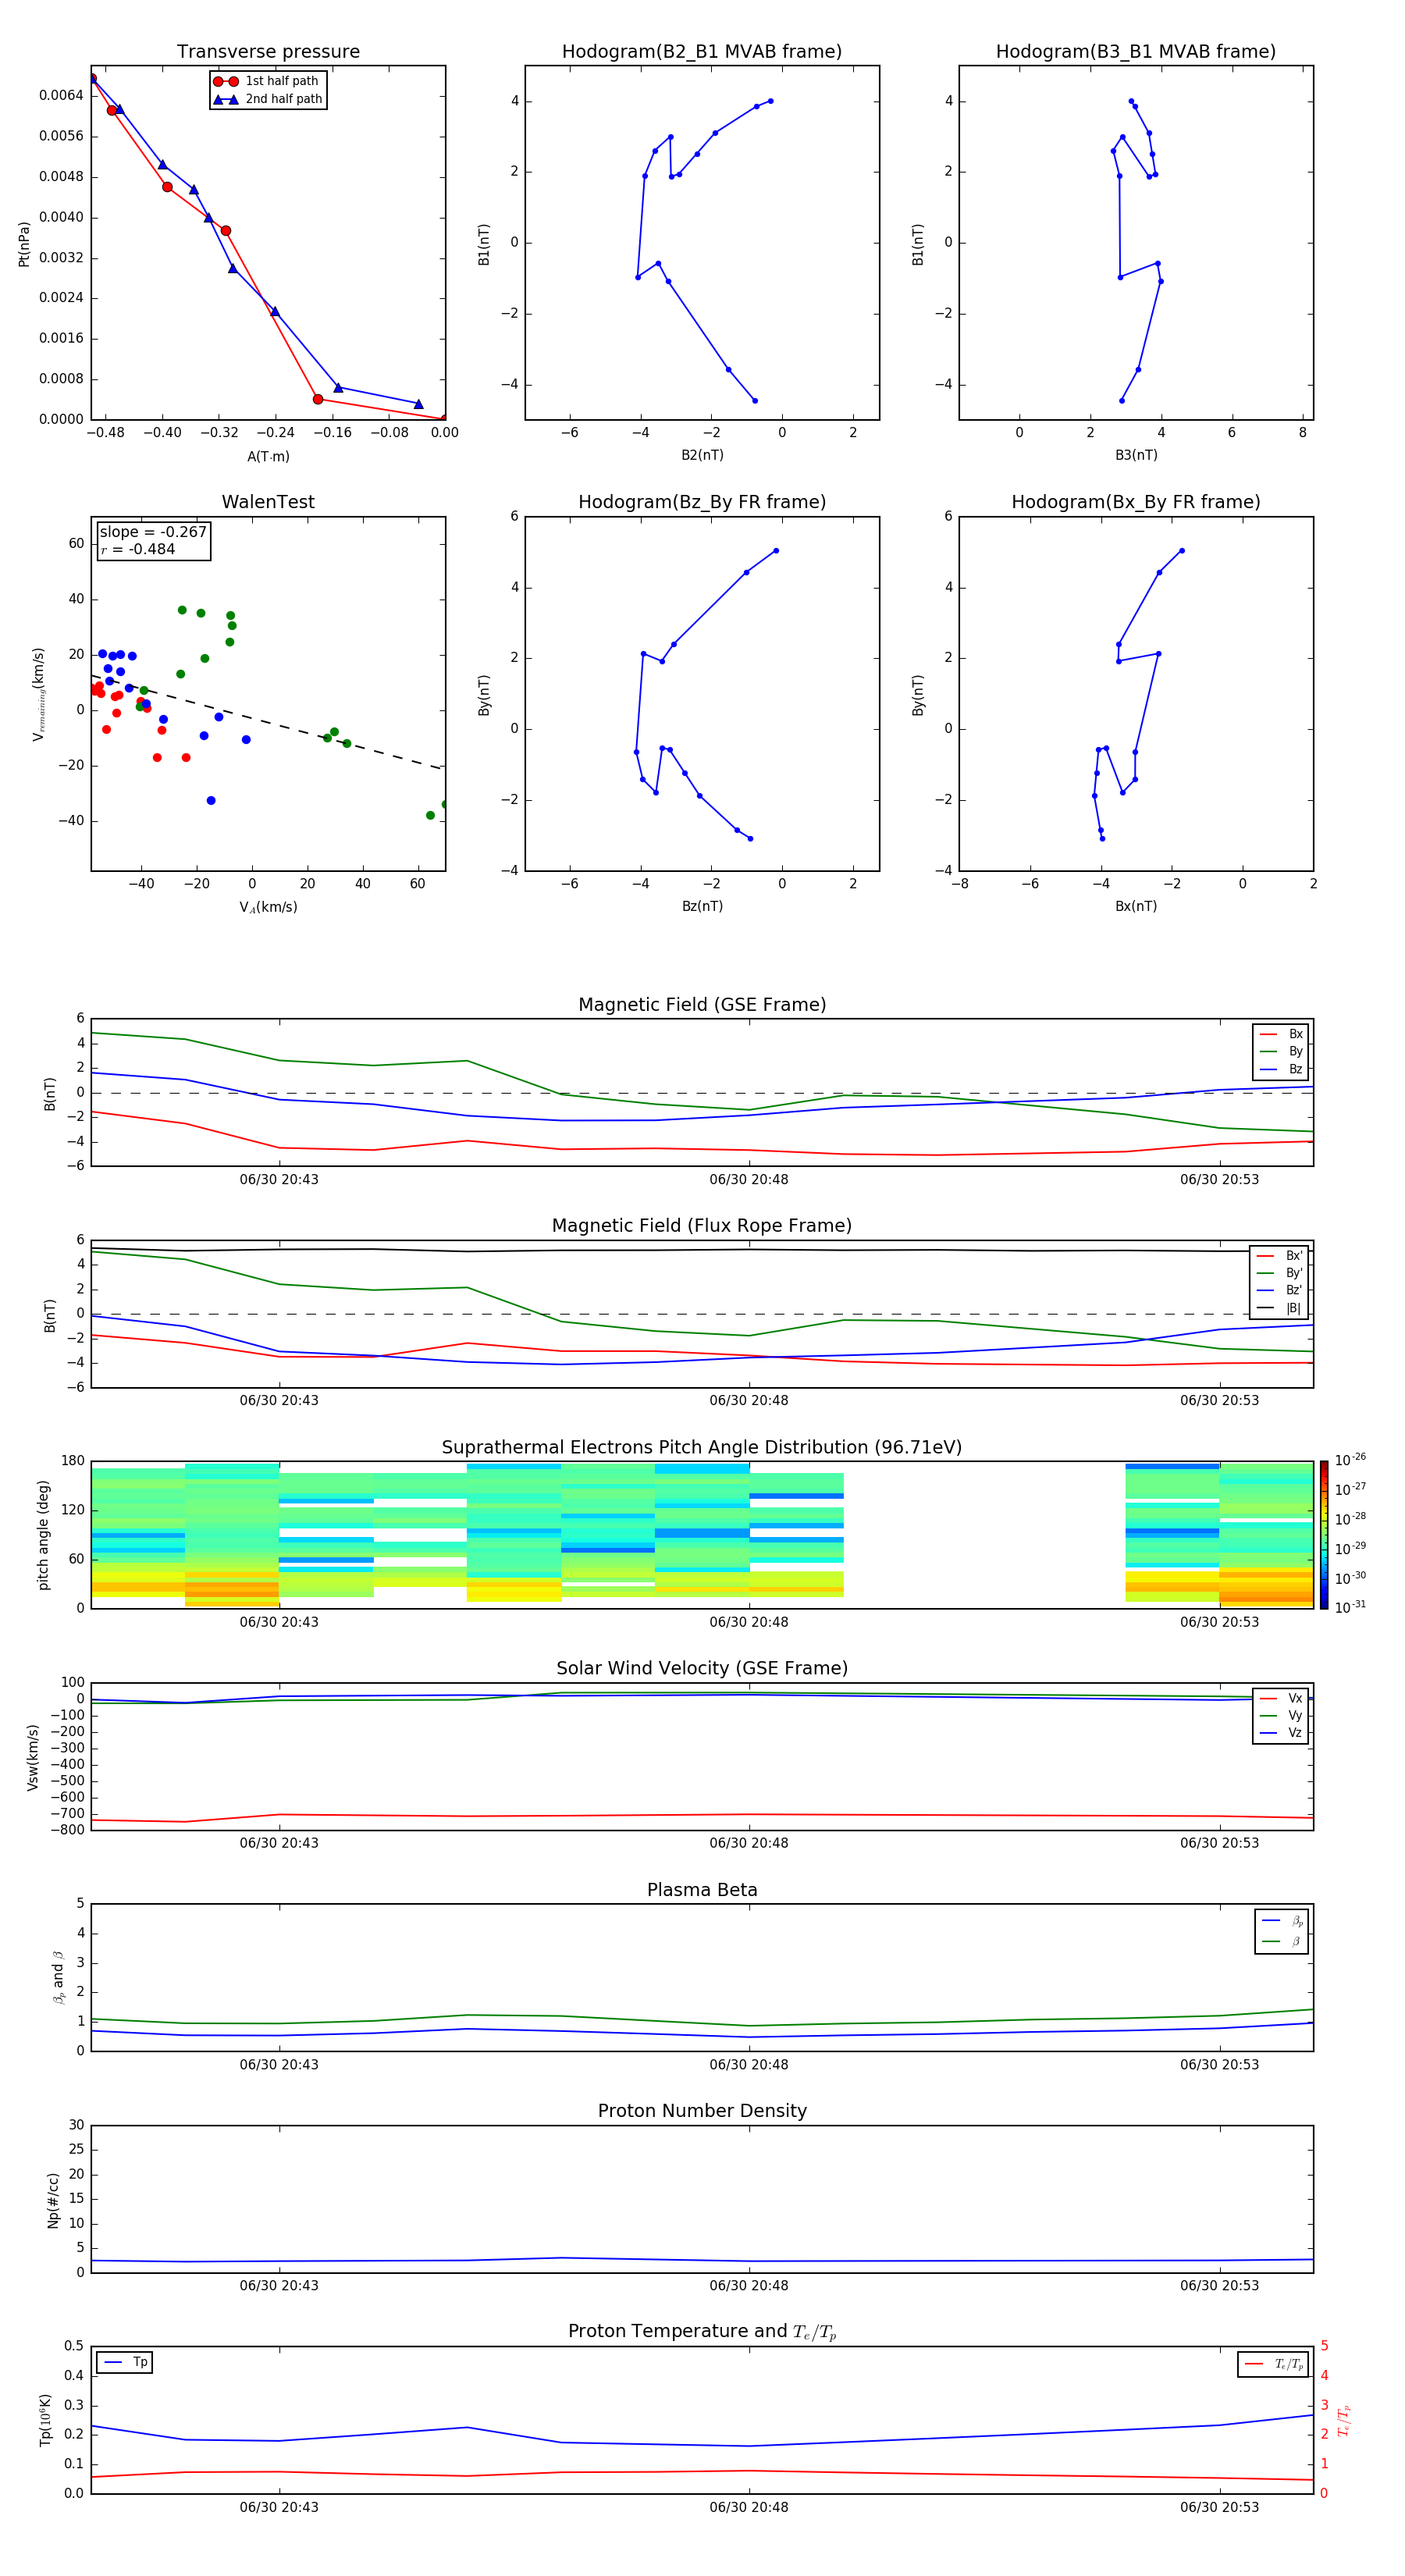Screen dimensions: 1405x2576
Task: Click '06/30 20:43' tick under the Plasma Beta panel
Action: pyautogui.click(x=279, y=2065)
